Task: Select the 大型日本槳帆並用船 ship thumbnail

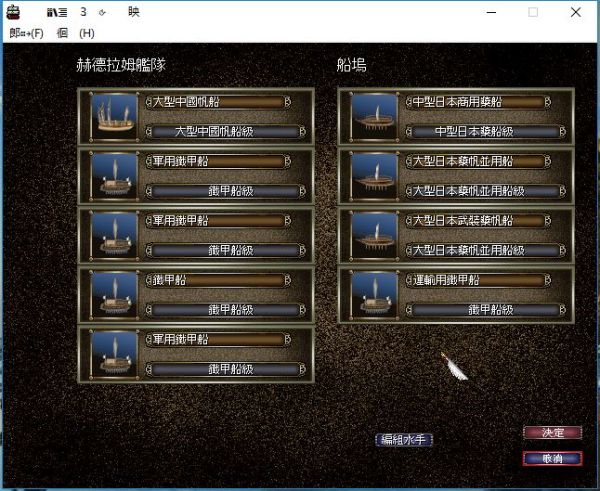Action: pos(375,176)
